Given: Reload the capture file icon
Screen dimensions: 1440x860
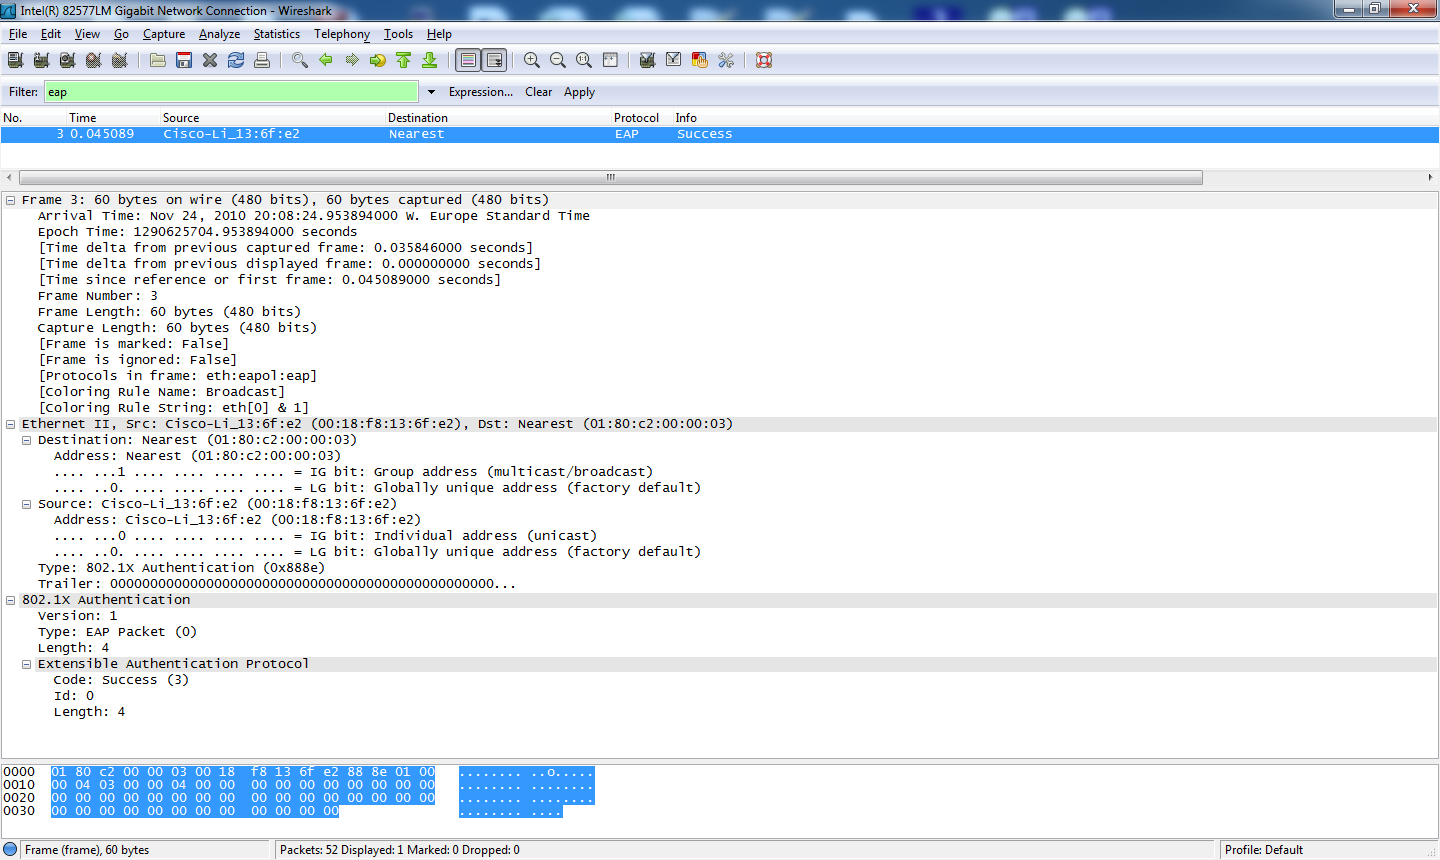Looking at the screenshot, I should 236,60.
